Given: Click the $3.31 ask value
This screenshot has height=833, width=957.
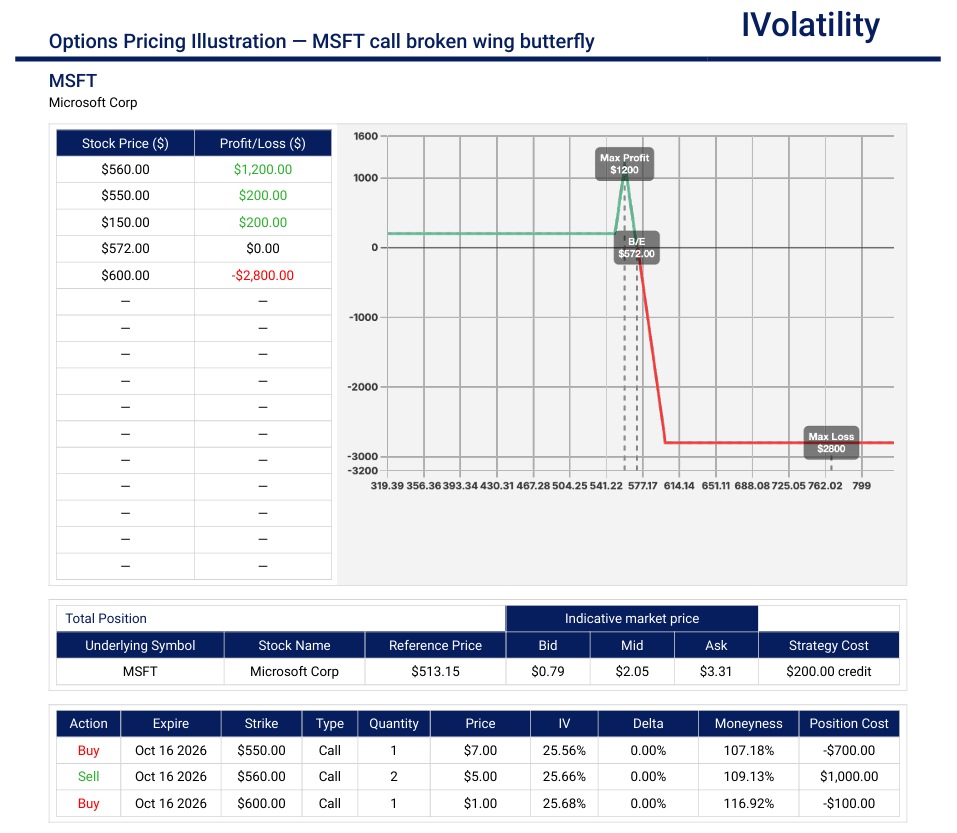Looking at the screenshot, I should coord(716,671).
